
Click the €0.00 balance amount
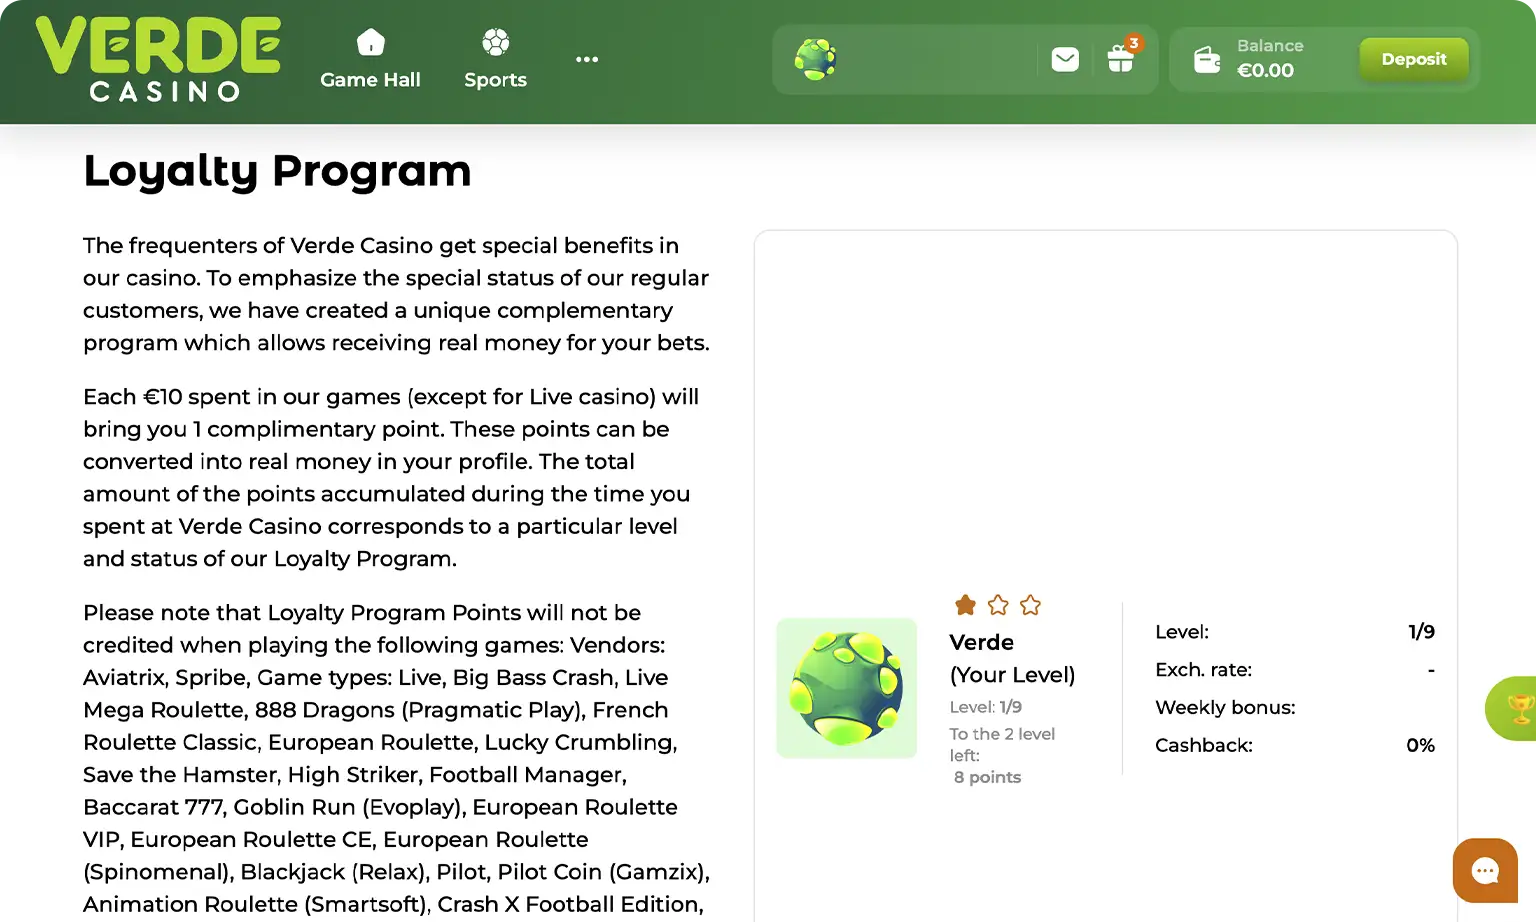point(1265,70)
